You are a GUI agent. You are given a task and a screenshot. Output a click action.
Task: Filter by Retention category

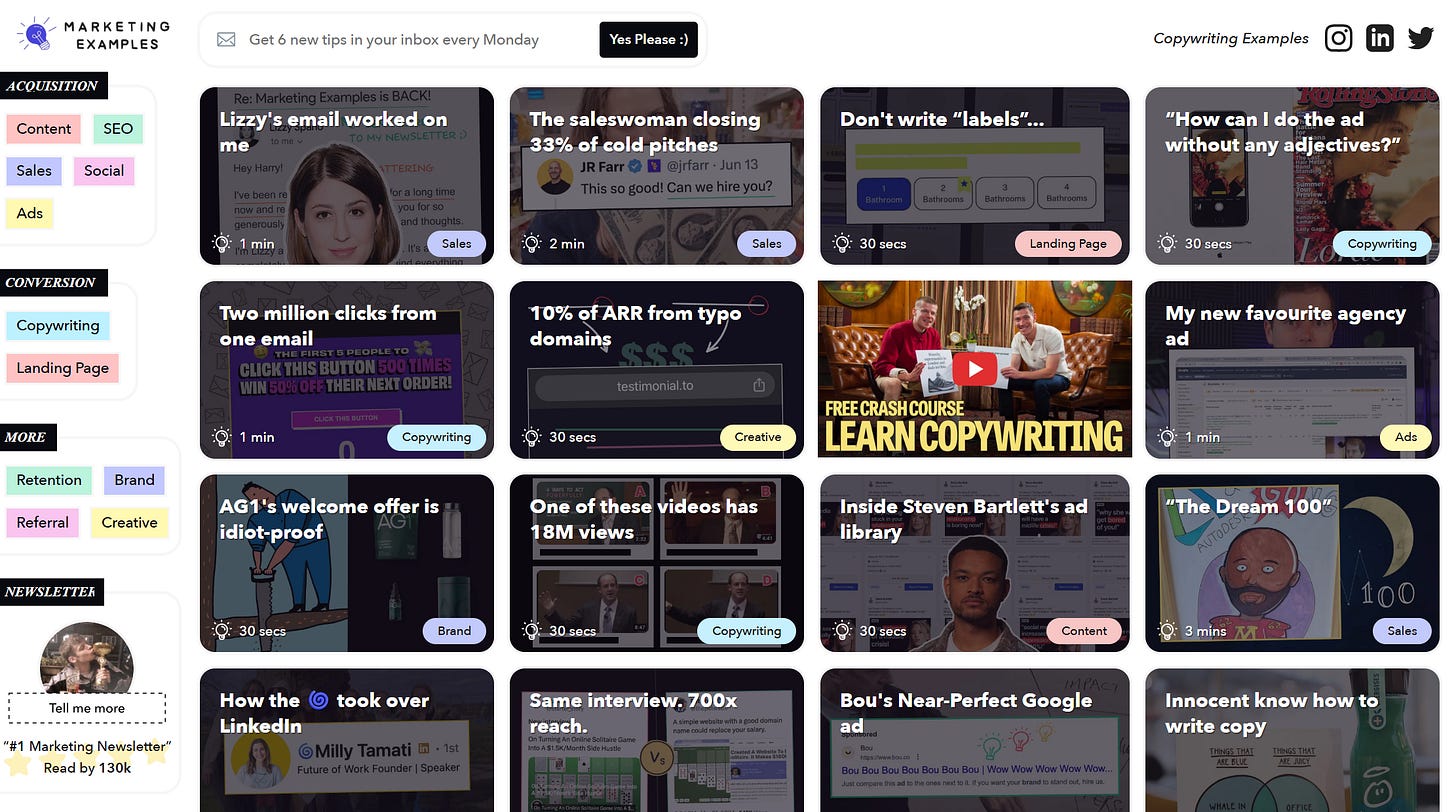pyautogui.click(x=49, y=480)
